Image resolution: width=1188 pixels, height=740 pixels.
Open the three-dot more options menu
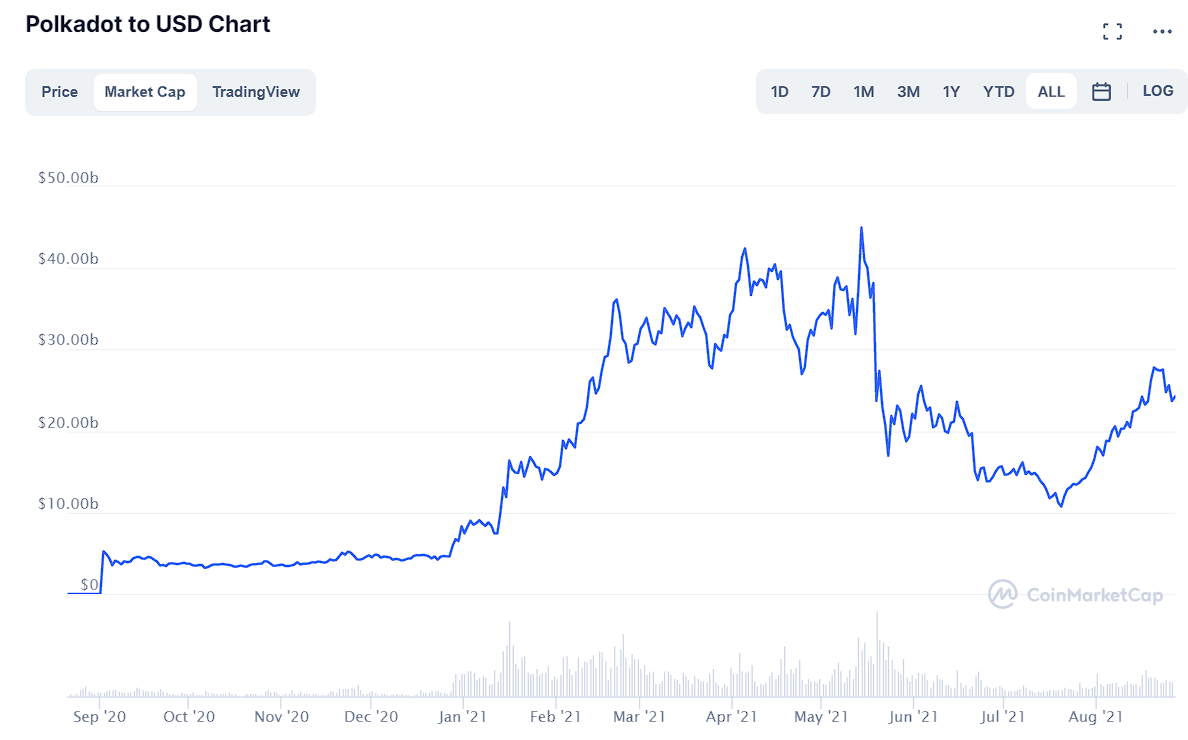[1162, 31]
